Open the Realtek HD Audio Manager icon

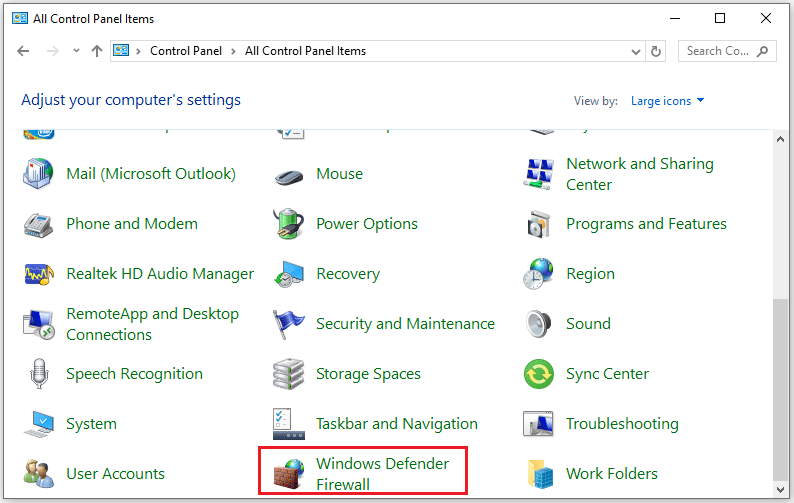point(38,274)
